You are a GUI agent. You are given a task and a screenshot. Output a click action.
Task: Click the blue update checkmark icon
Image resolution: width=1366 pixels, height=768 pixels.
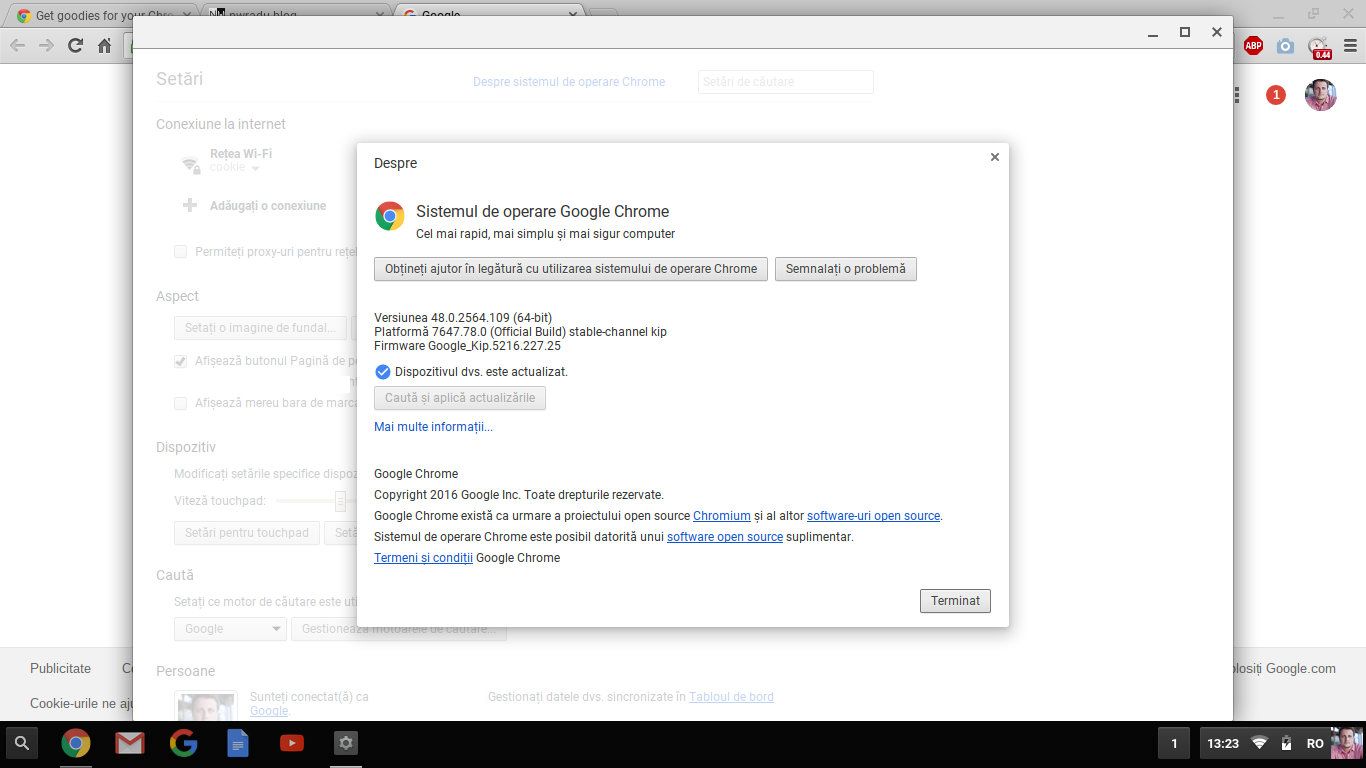point(382,372)
